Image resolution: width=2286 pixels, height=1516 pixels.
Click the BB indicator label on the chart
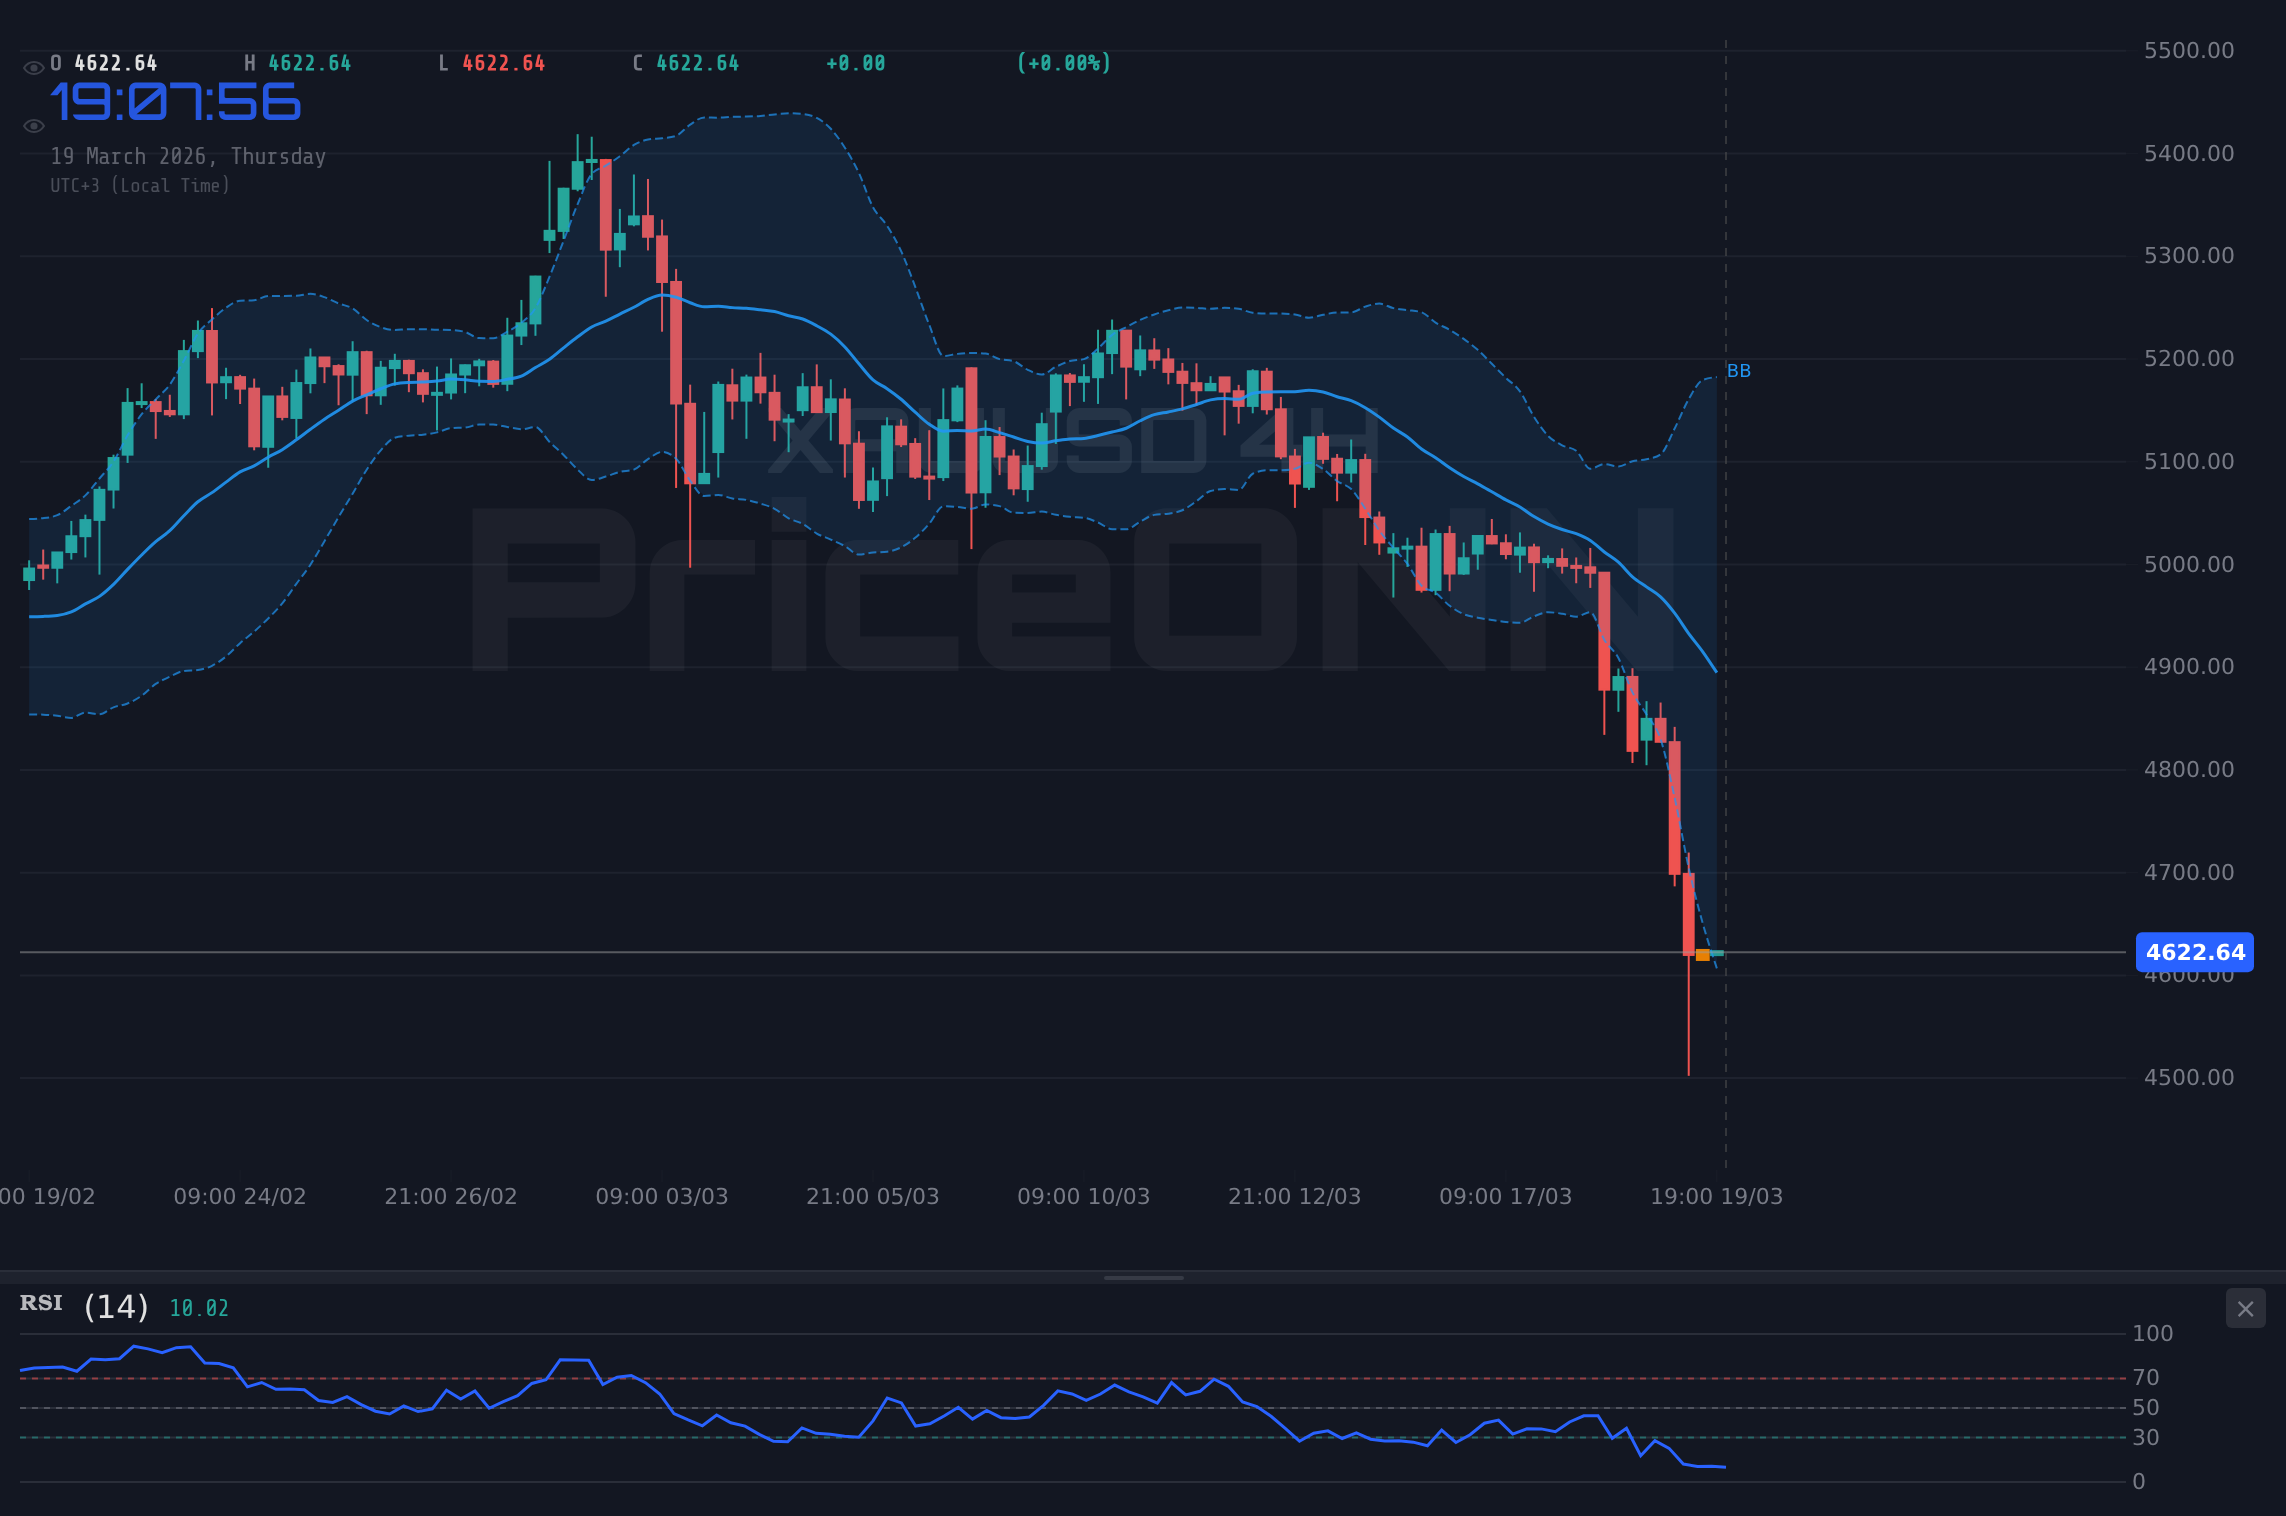1739,370
